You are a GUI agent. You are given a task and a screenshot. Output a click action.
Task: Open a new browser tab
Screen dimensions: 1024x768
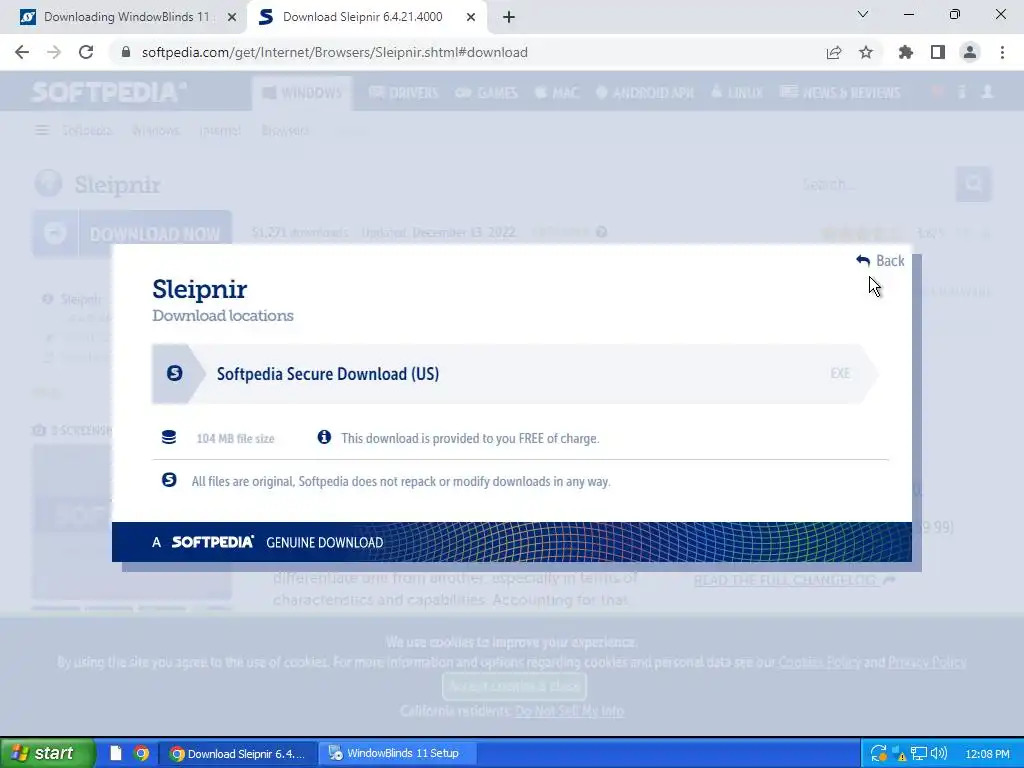pos(509,18)
